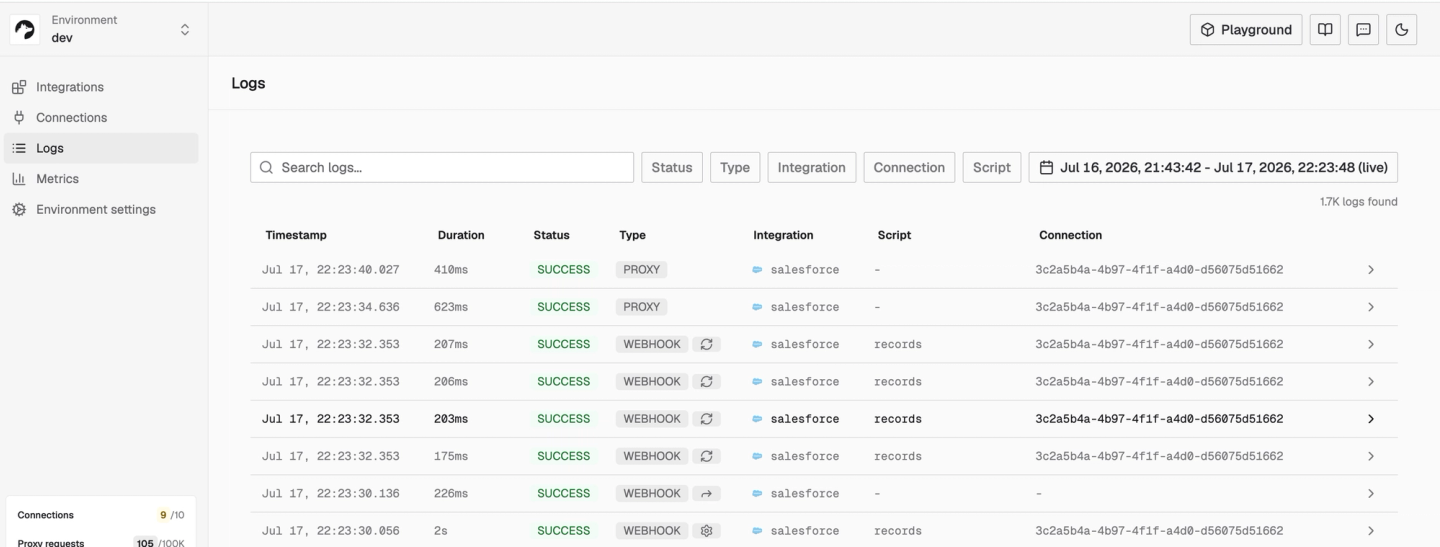This screenshot has width=1440, height=547.
Task: Click the Connection column header
Action: coord(1070,235)
